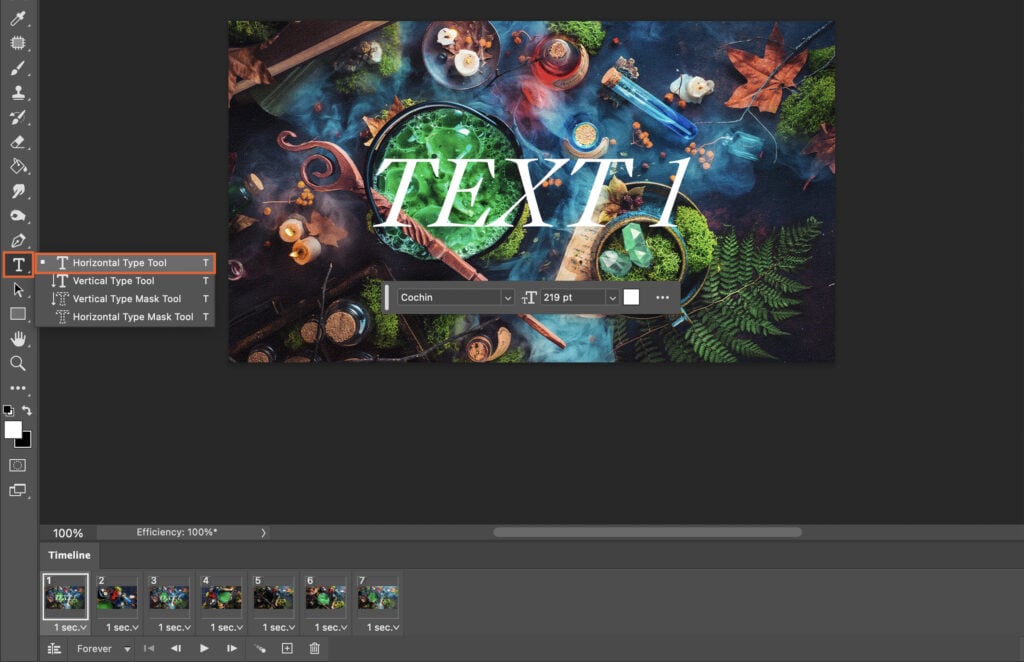This screenshot has width=1024, height=662.
Task: Select the Zoom tool
Action: 16,363
